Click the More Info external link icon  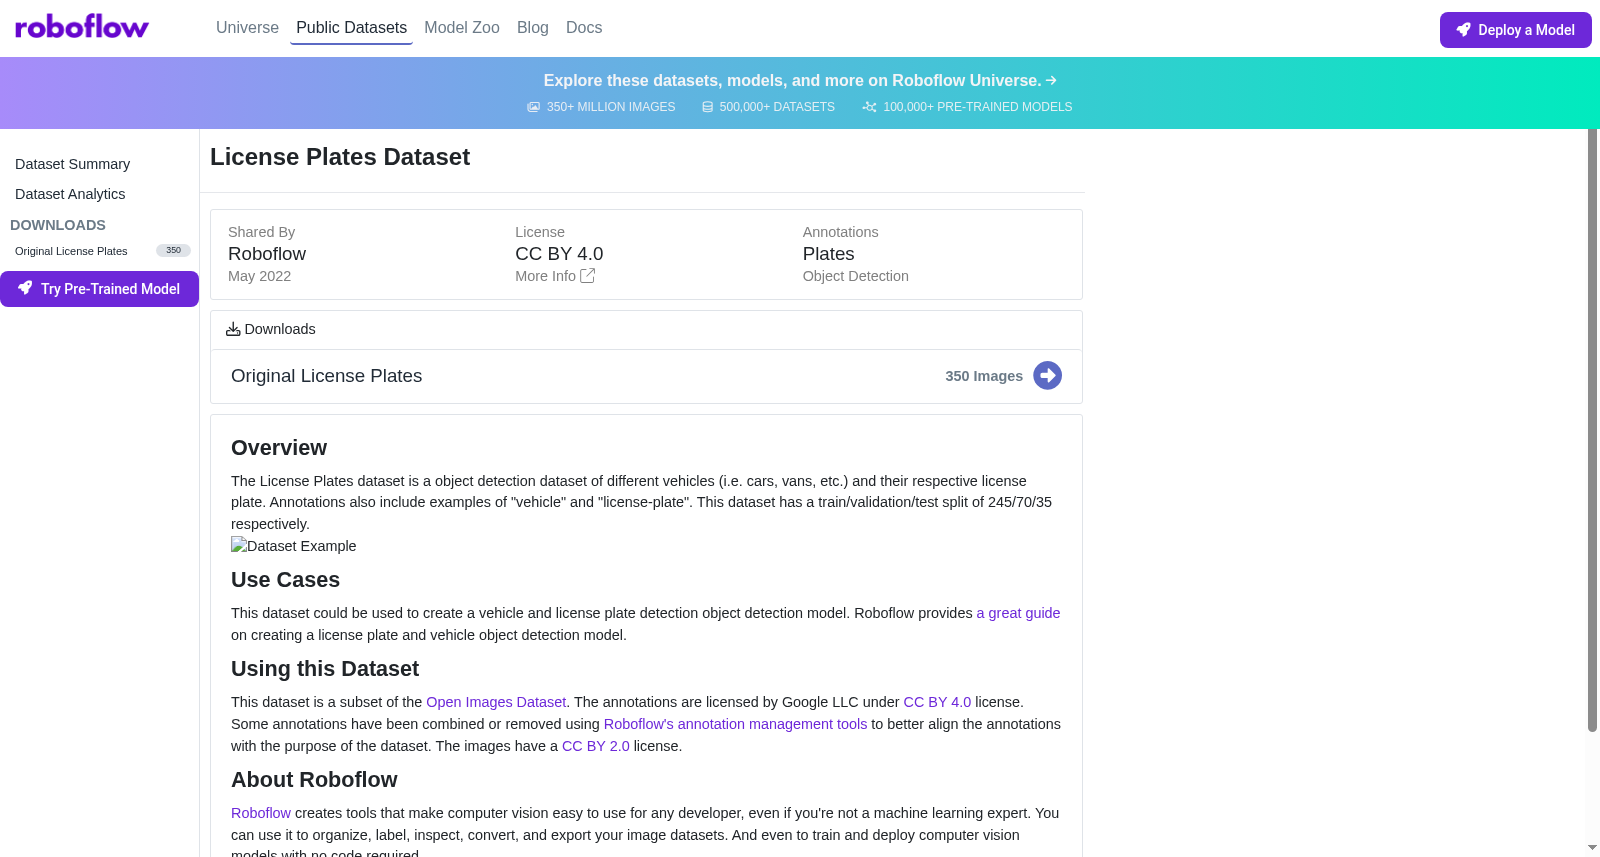click(x=588, y=276)
